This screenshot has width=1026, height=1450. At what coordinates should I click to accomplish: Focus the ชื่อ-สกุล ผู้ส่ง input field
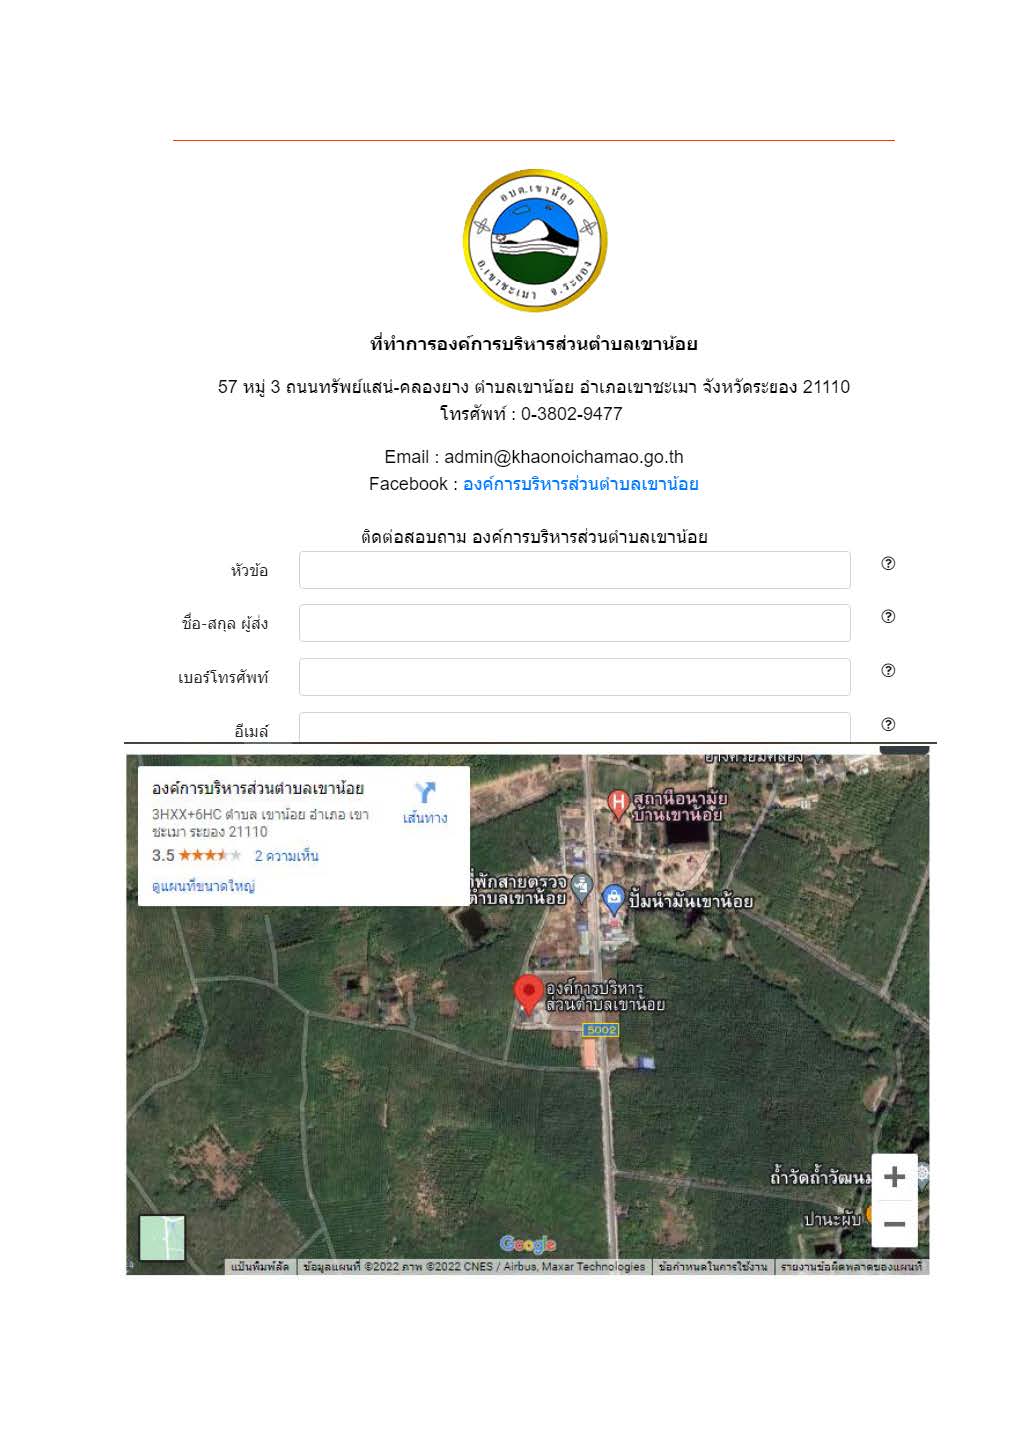[575, 623]
